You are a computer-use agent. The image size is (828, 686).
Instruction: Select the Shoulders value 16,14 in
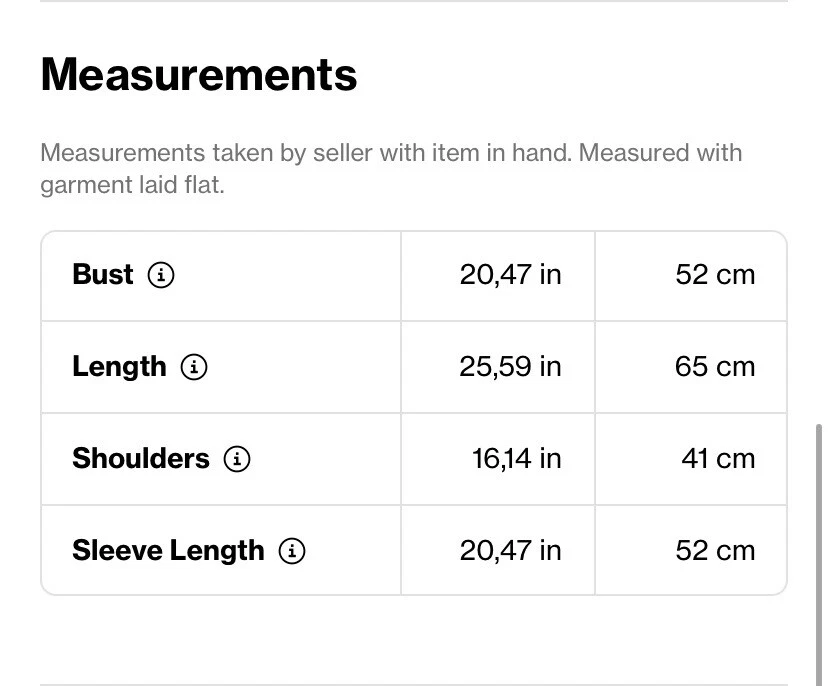point(516,459)
